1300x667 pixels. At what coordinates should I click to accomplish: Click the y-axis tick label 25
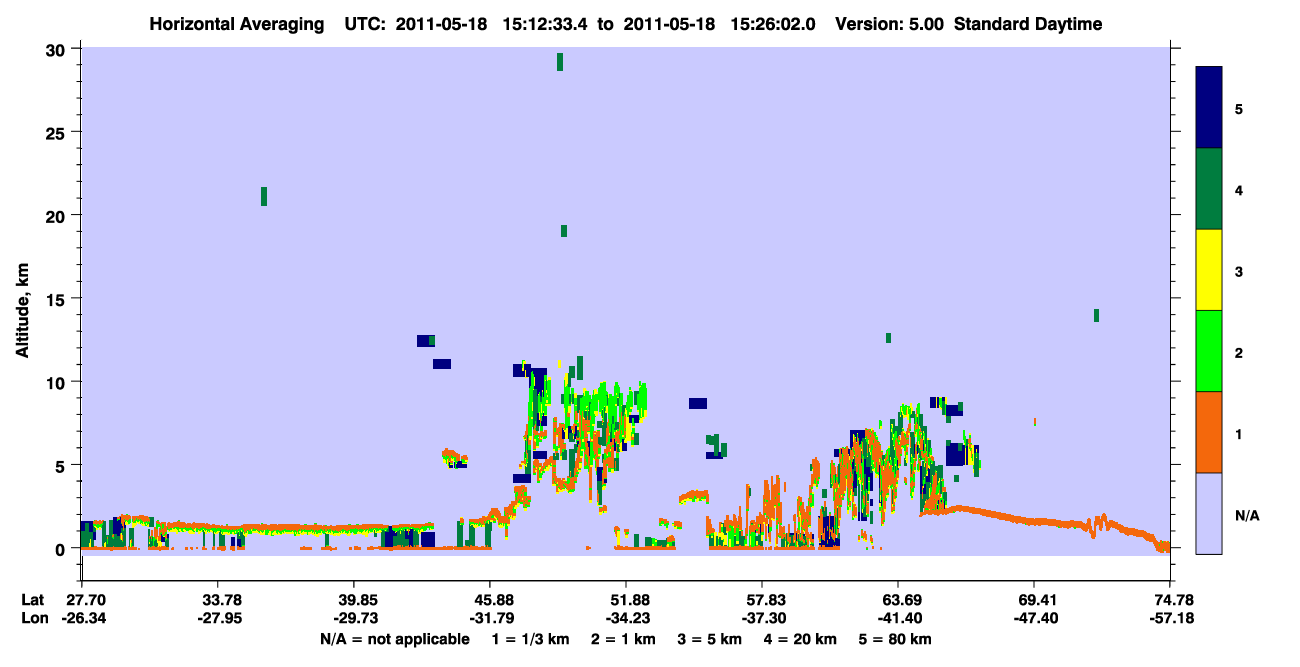coord(57,132)
